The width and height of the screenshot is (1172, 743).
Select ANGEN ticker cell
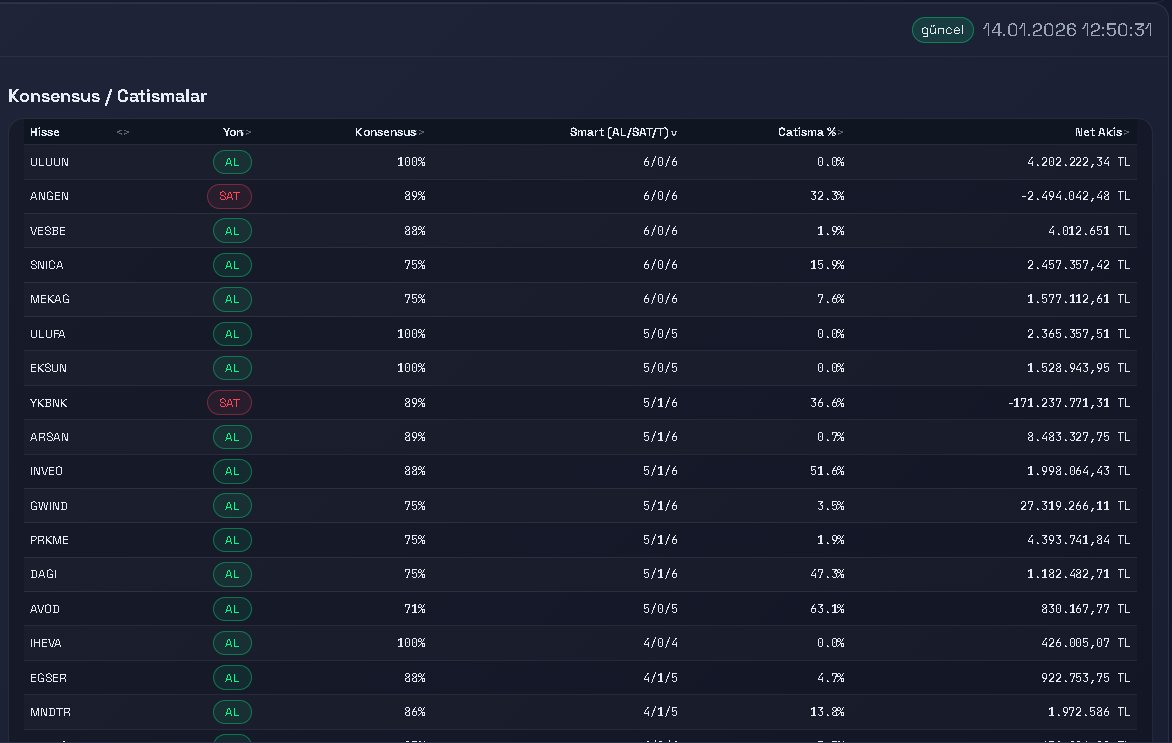pyautogui.click(x=49, y=197)
